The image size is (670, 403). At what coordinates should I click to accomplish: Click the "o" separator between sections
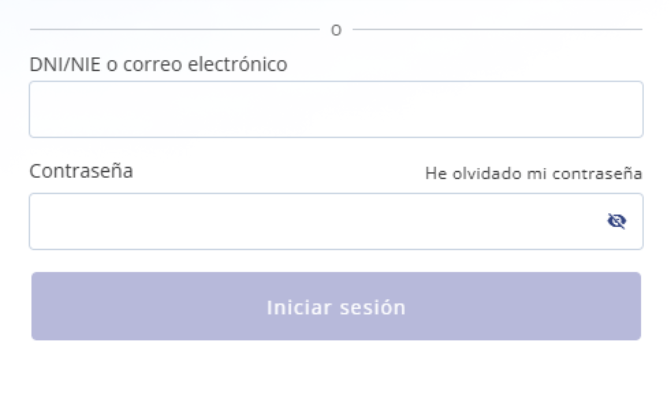pos(336,31)
